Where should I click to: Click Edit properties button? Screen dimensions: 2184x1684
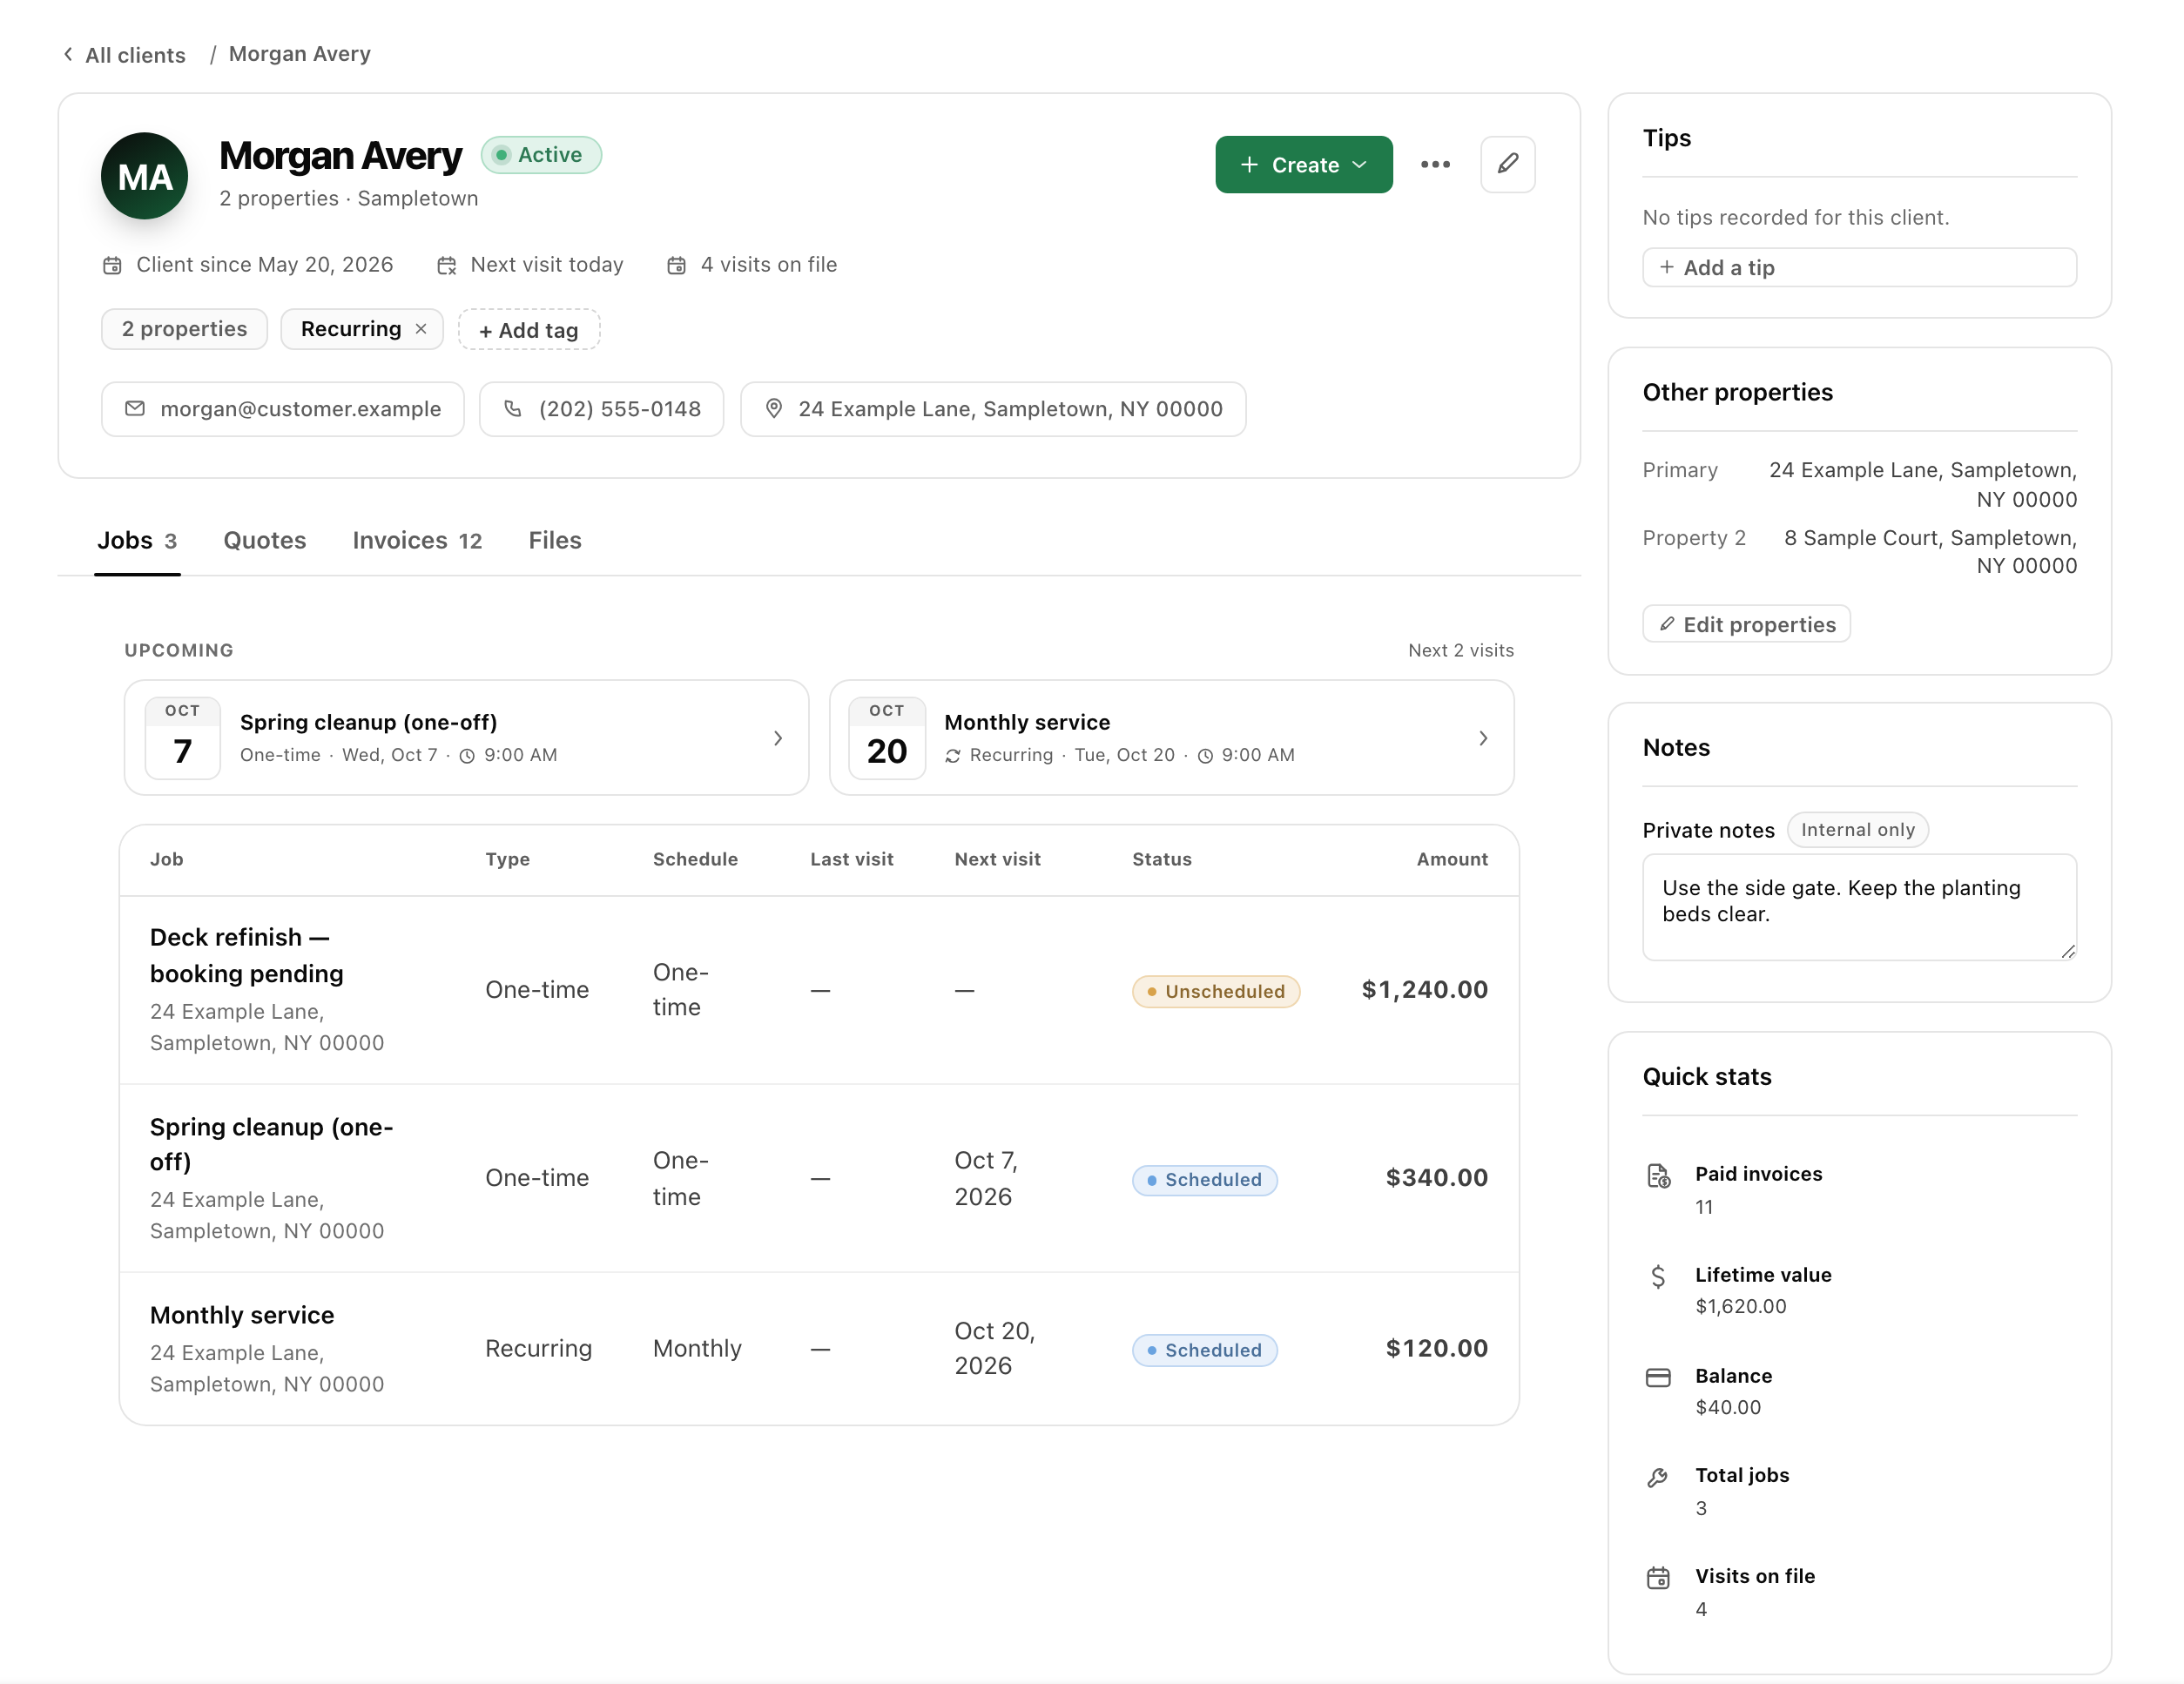pyautogui.click(x=1746, y=624)
